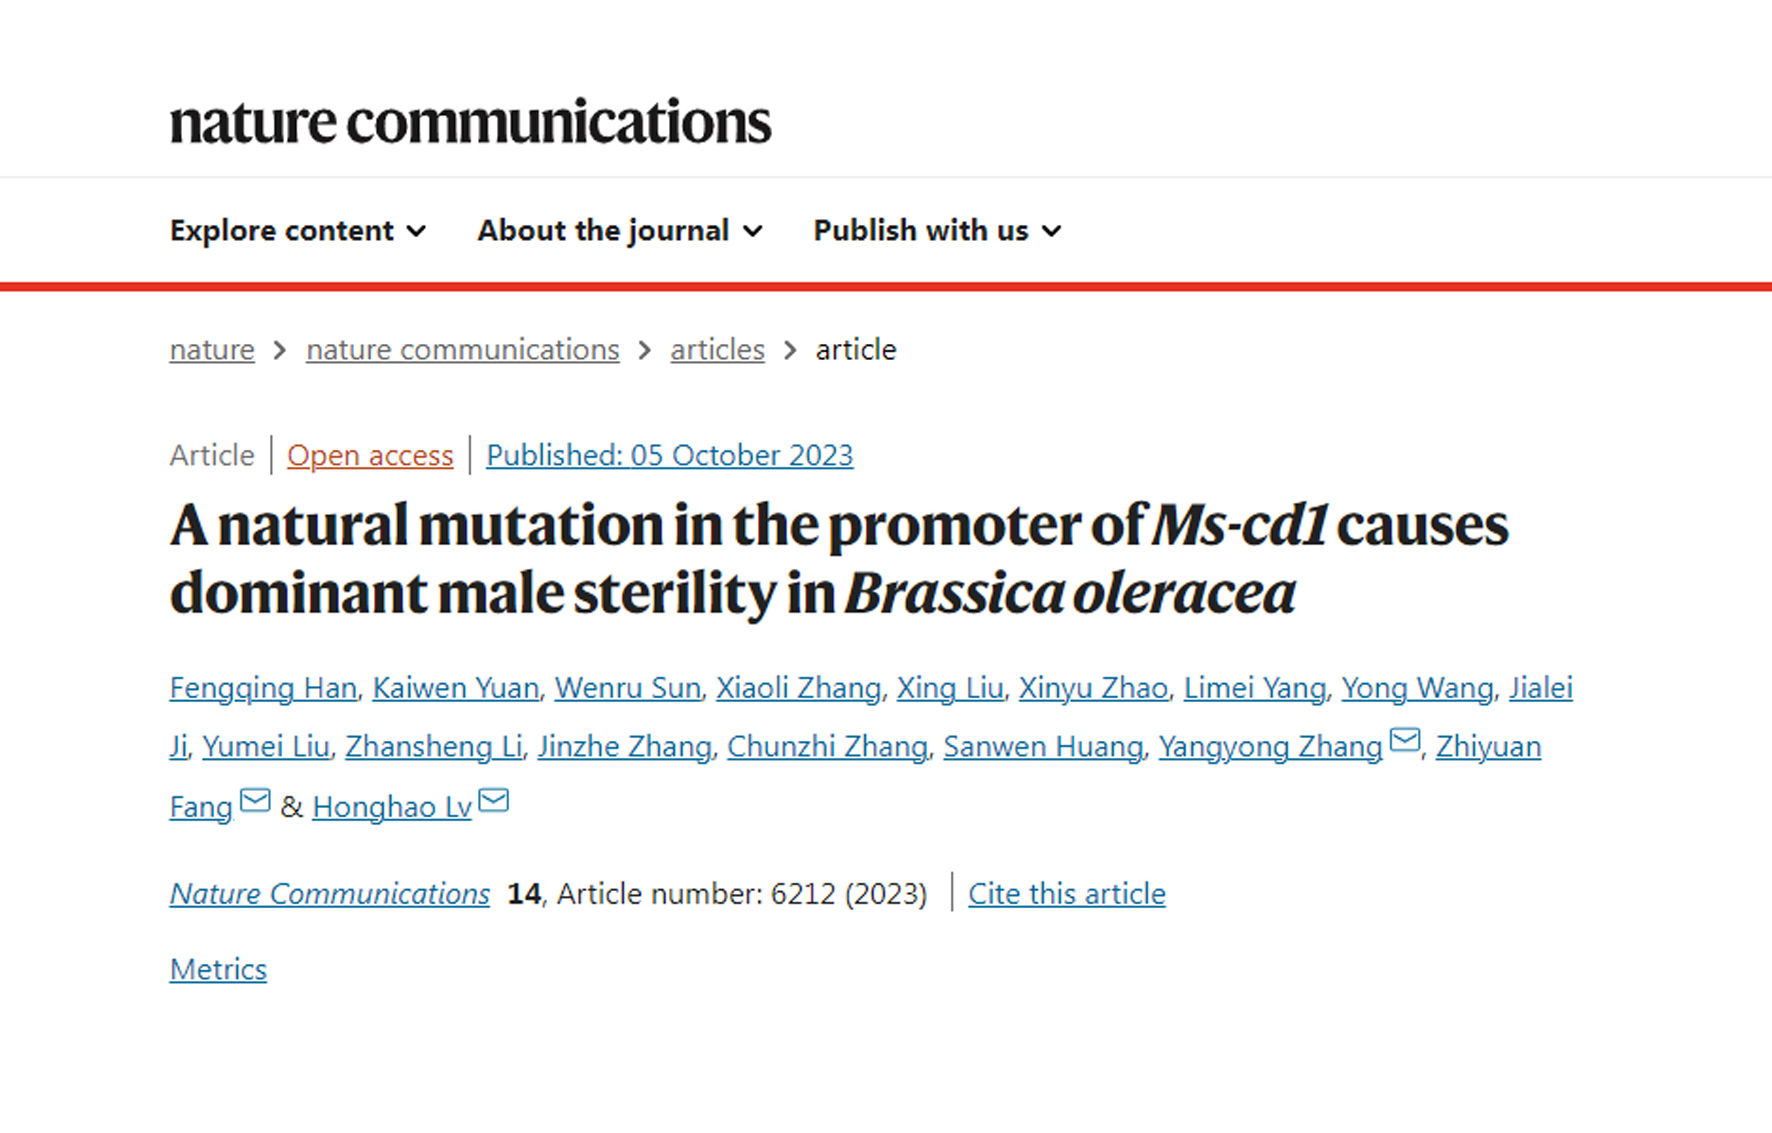
Task: Open the nature breadcrumb link
Action: [x=211, y=350]
